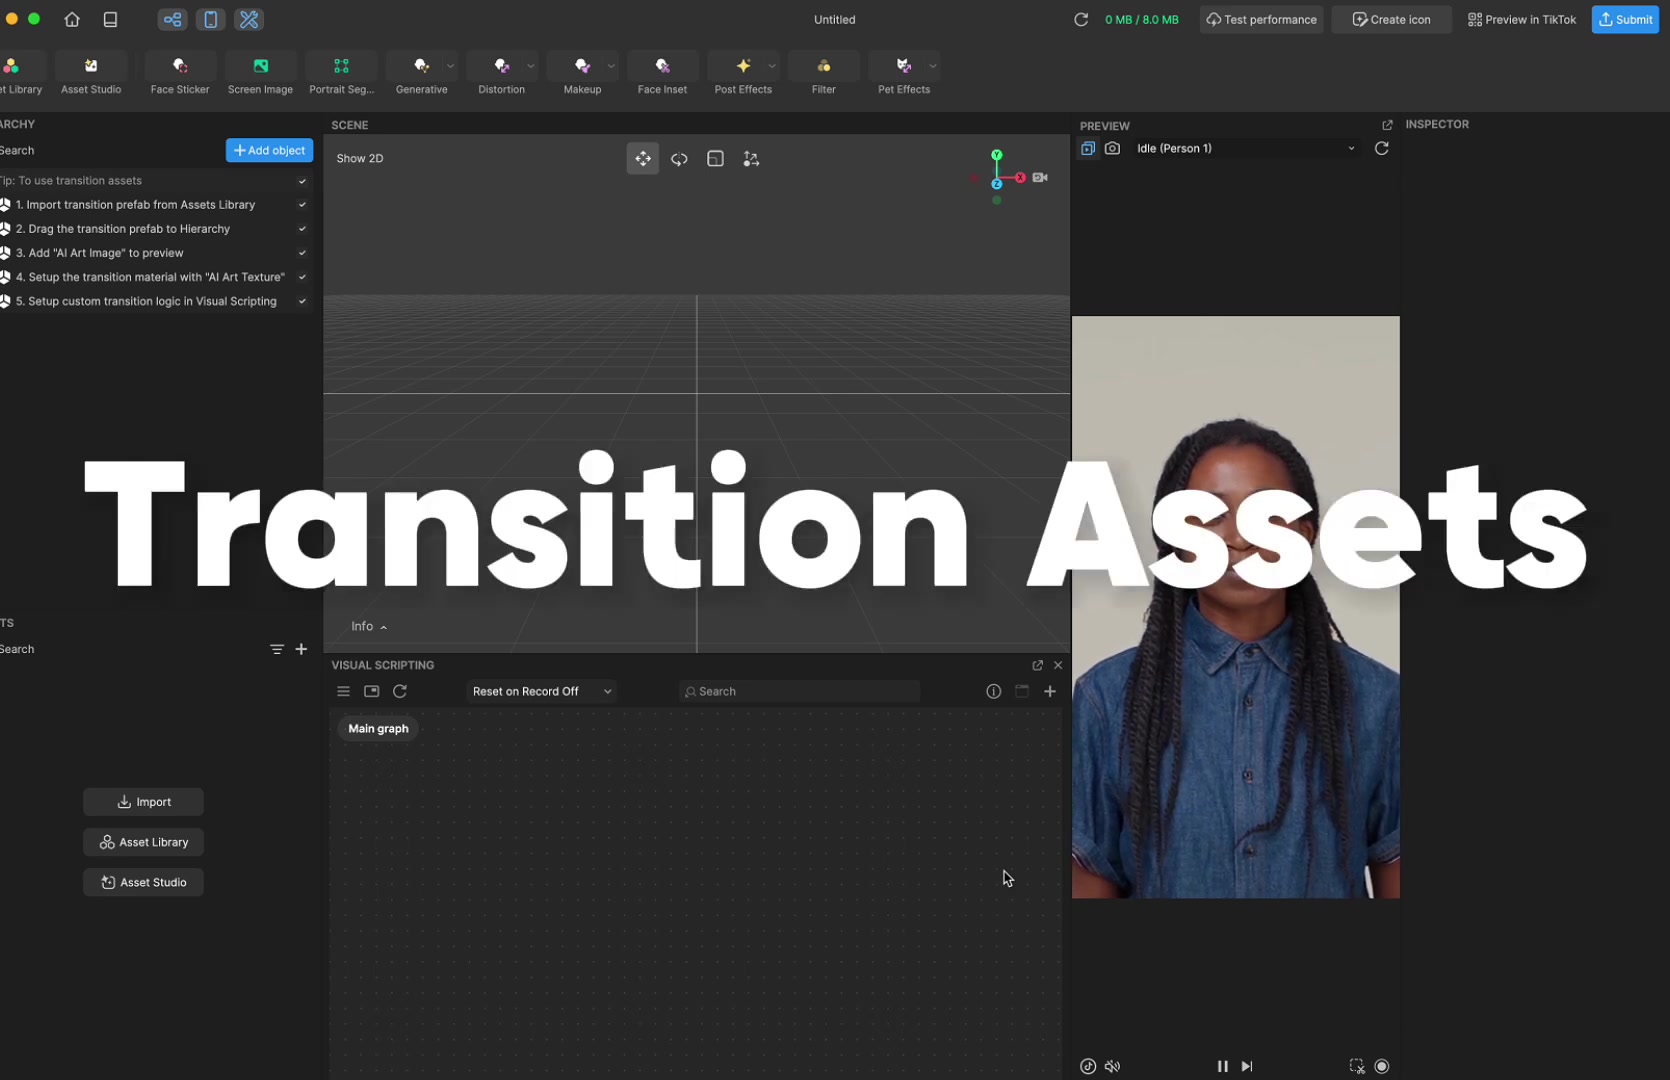Screen dimensions: 1670x1080
Task: Open the Assets filter options icon
Action: [x=277, y=649]
